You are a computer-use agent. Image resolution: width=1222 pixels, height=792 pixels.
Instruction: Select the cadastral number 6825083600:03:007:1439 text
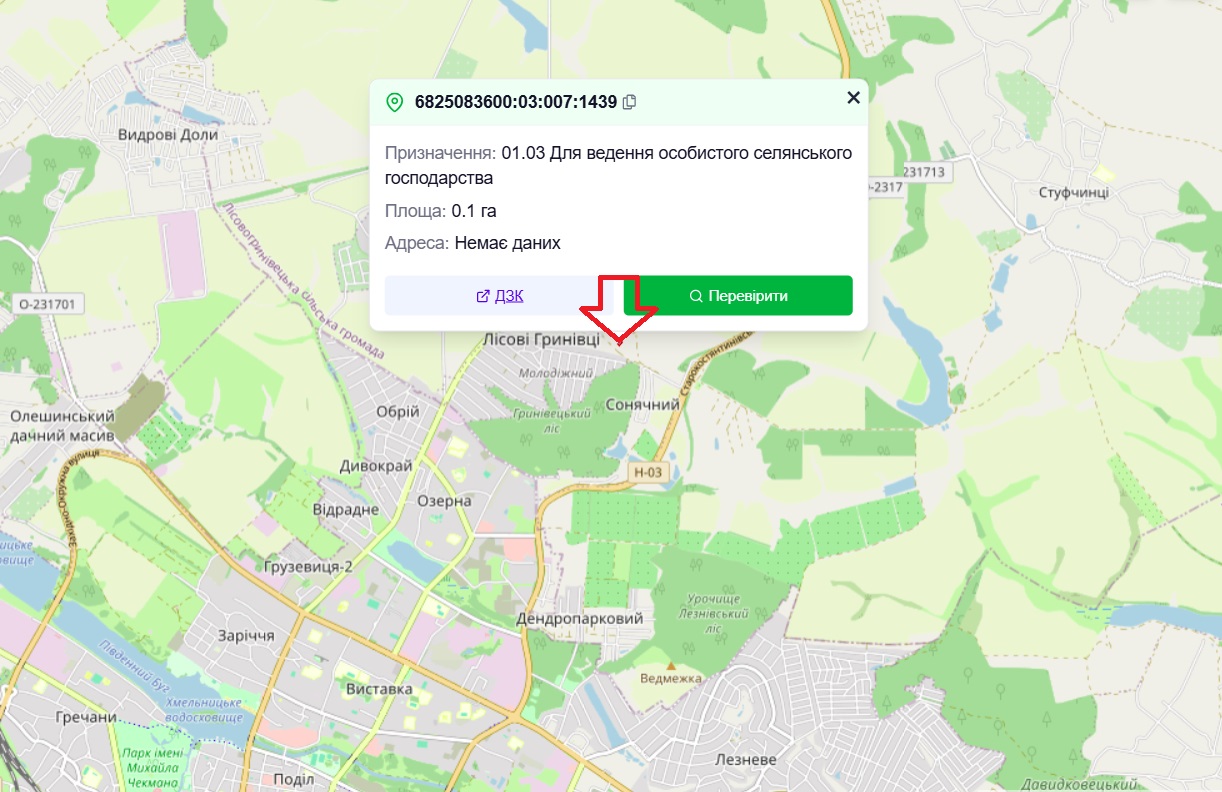pyautogui.click(x=516, y=102)
